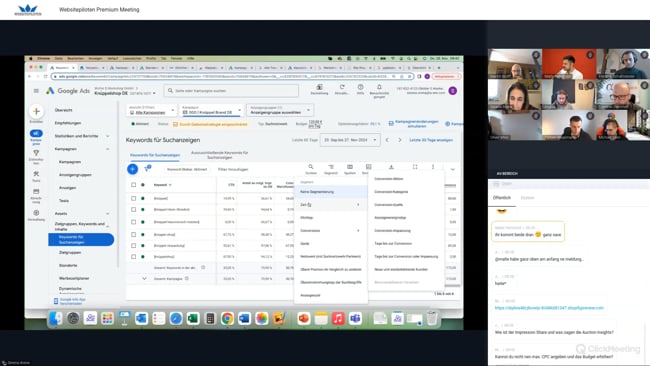This screenshot has height=366, width=650.
Task: Open the Trash in the Dock
Action: click(432, 318)
